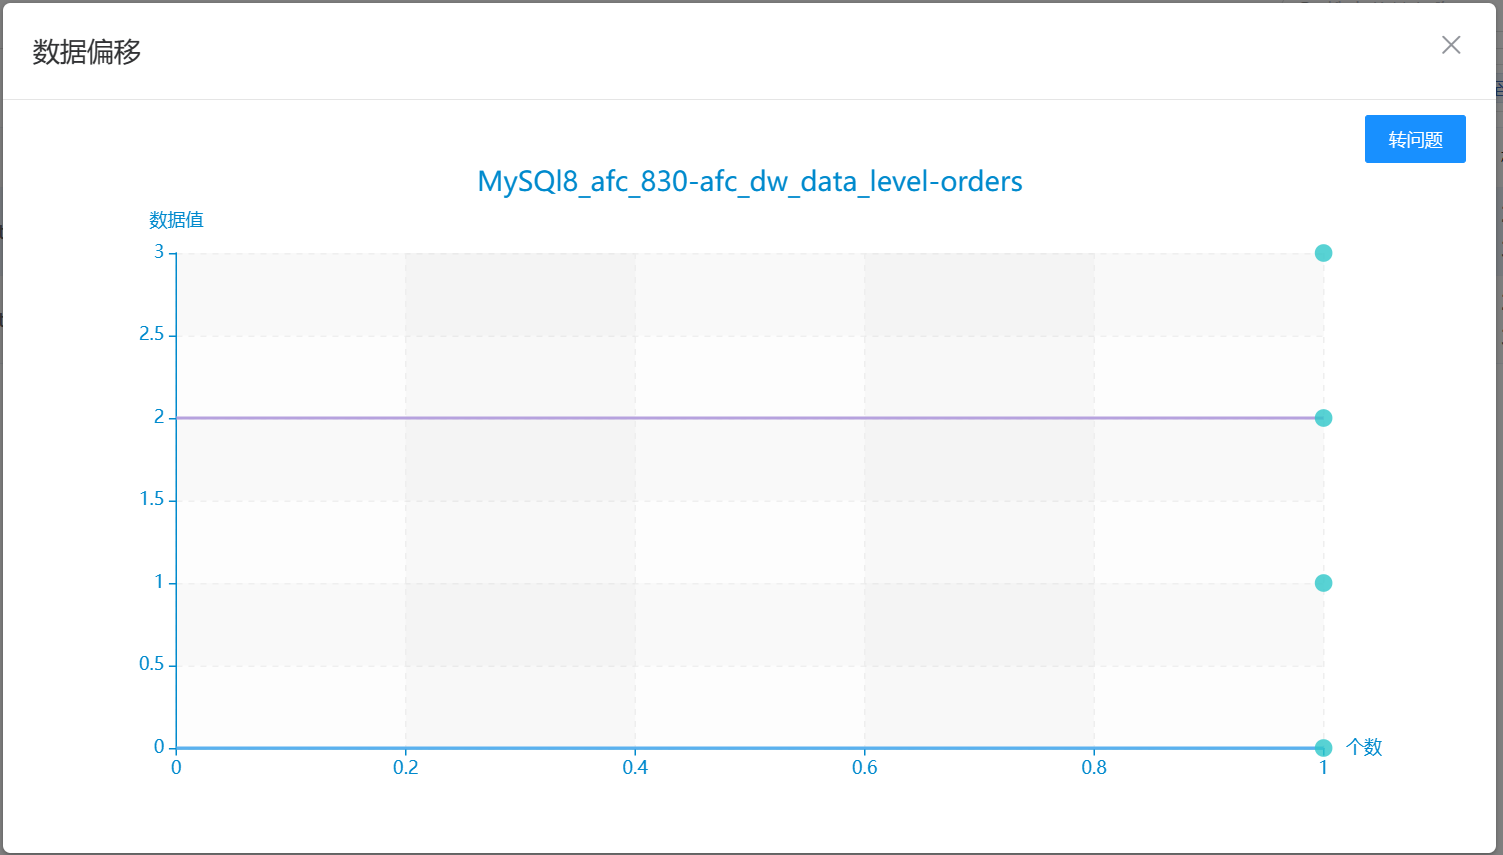Click the purple horizontal line in the chart
Image resolution: width=1503 pixels, height=855 pixels.
750,418
